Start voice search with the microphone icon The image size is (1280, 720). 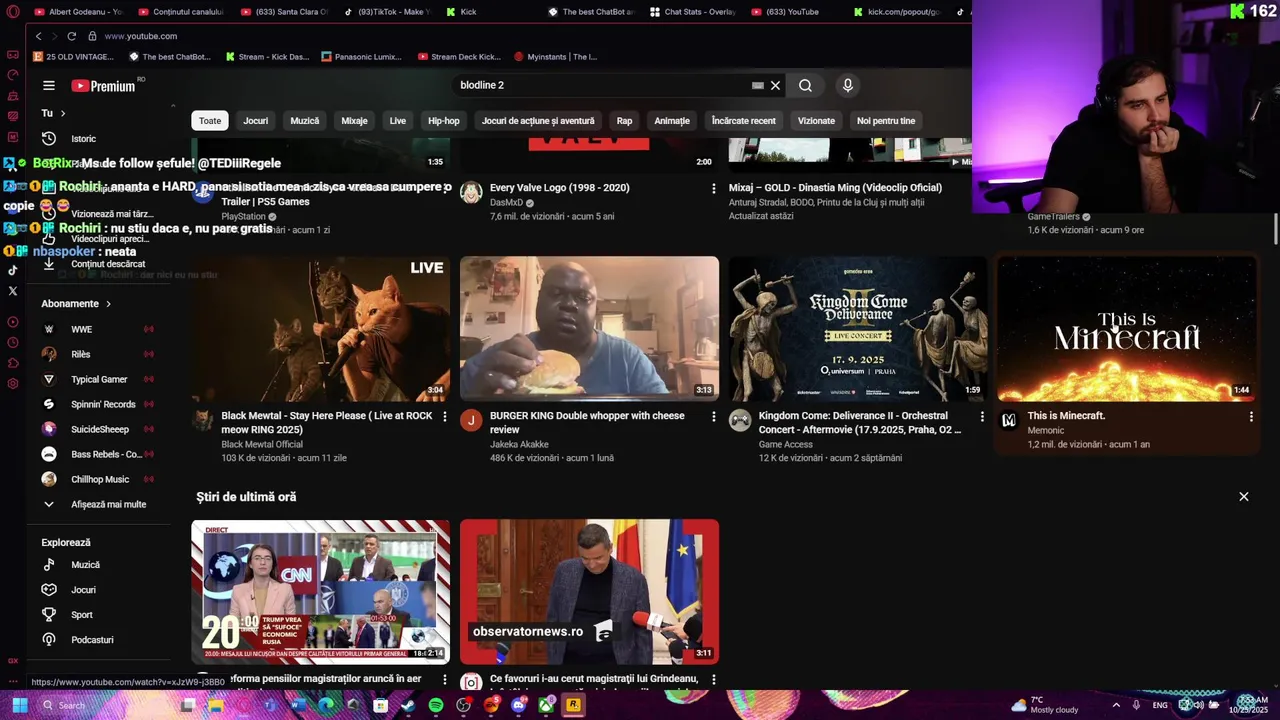(x=847, y=86)
